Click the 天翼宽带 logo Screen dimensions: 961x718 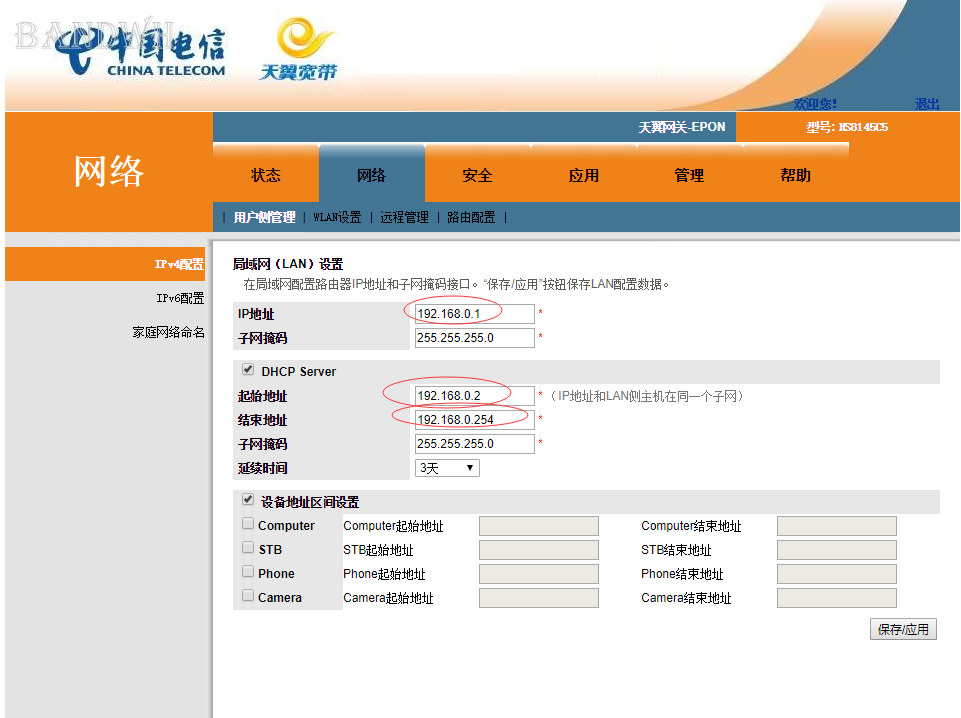coord(298,50)
